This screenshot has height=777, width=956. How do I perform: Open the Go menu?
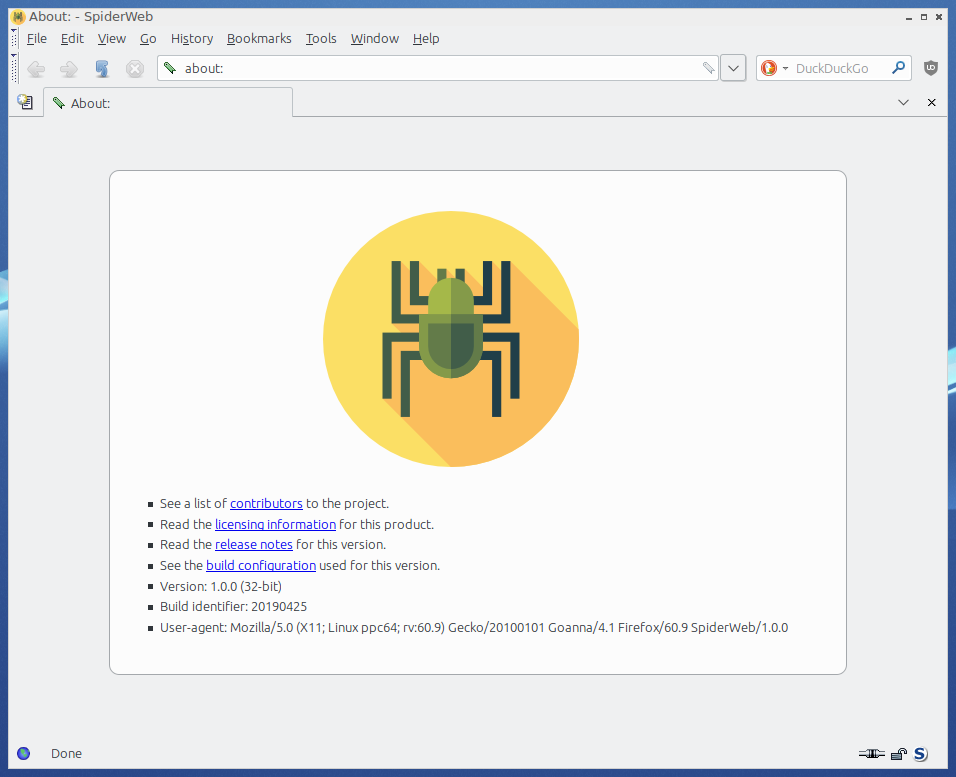click(148, 38)
